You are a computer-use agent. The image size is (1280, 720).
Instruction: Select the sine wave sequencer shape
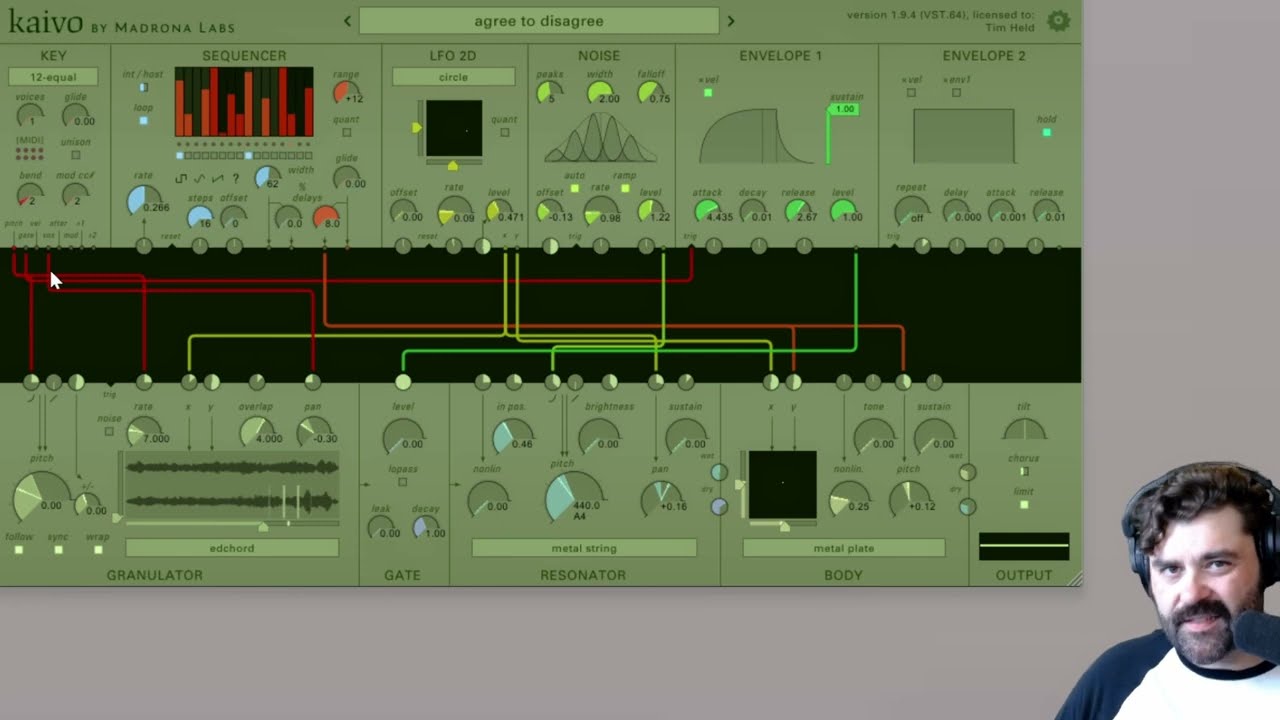coord(199,179)
